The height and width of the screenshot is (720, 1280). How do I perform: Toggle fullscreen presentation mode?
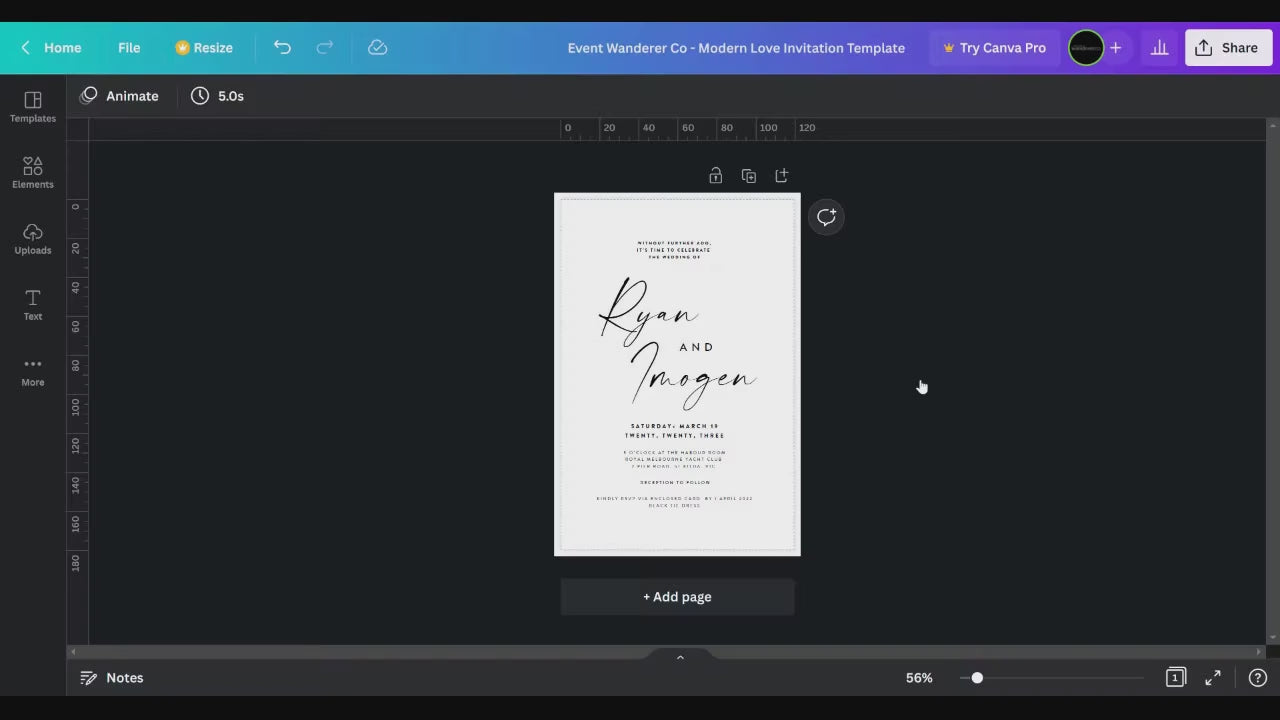coord(1212,678)
